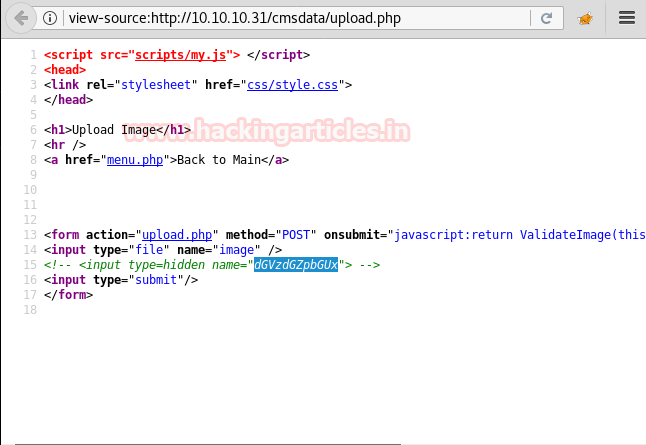Screen dimensions: 646x445
Task: Click the 'file' type value on line 14
Action: 149,250
